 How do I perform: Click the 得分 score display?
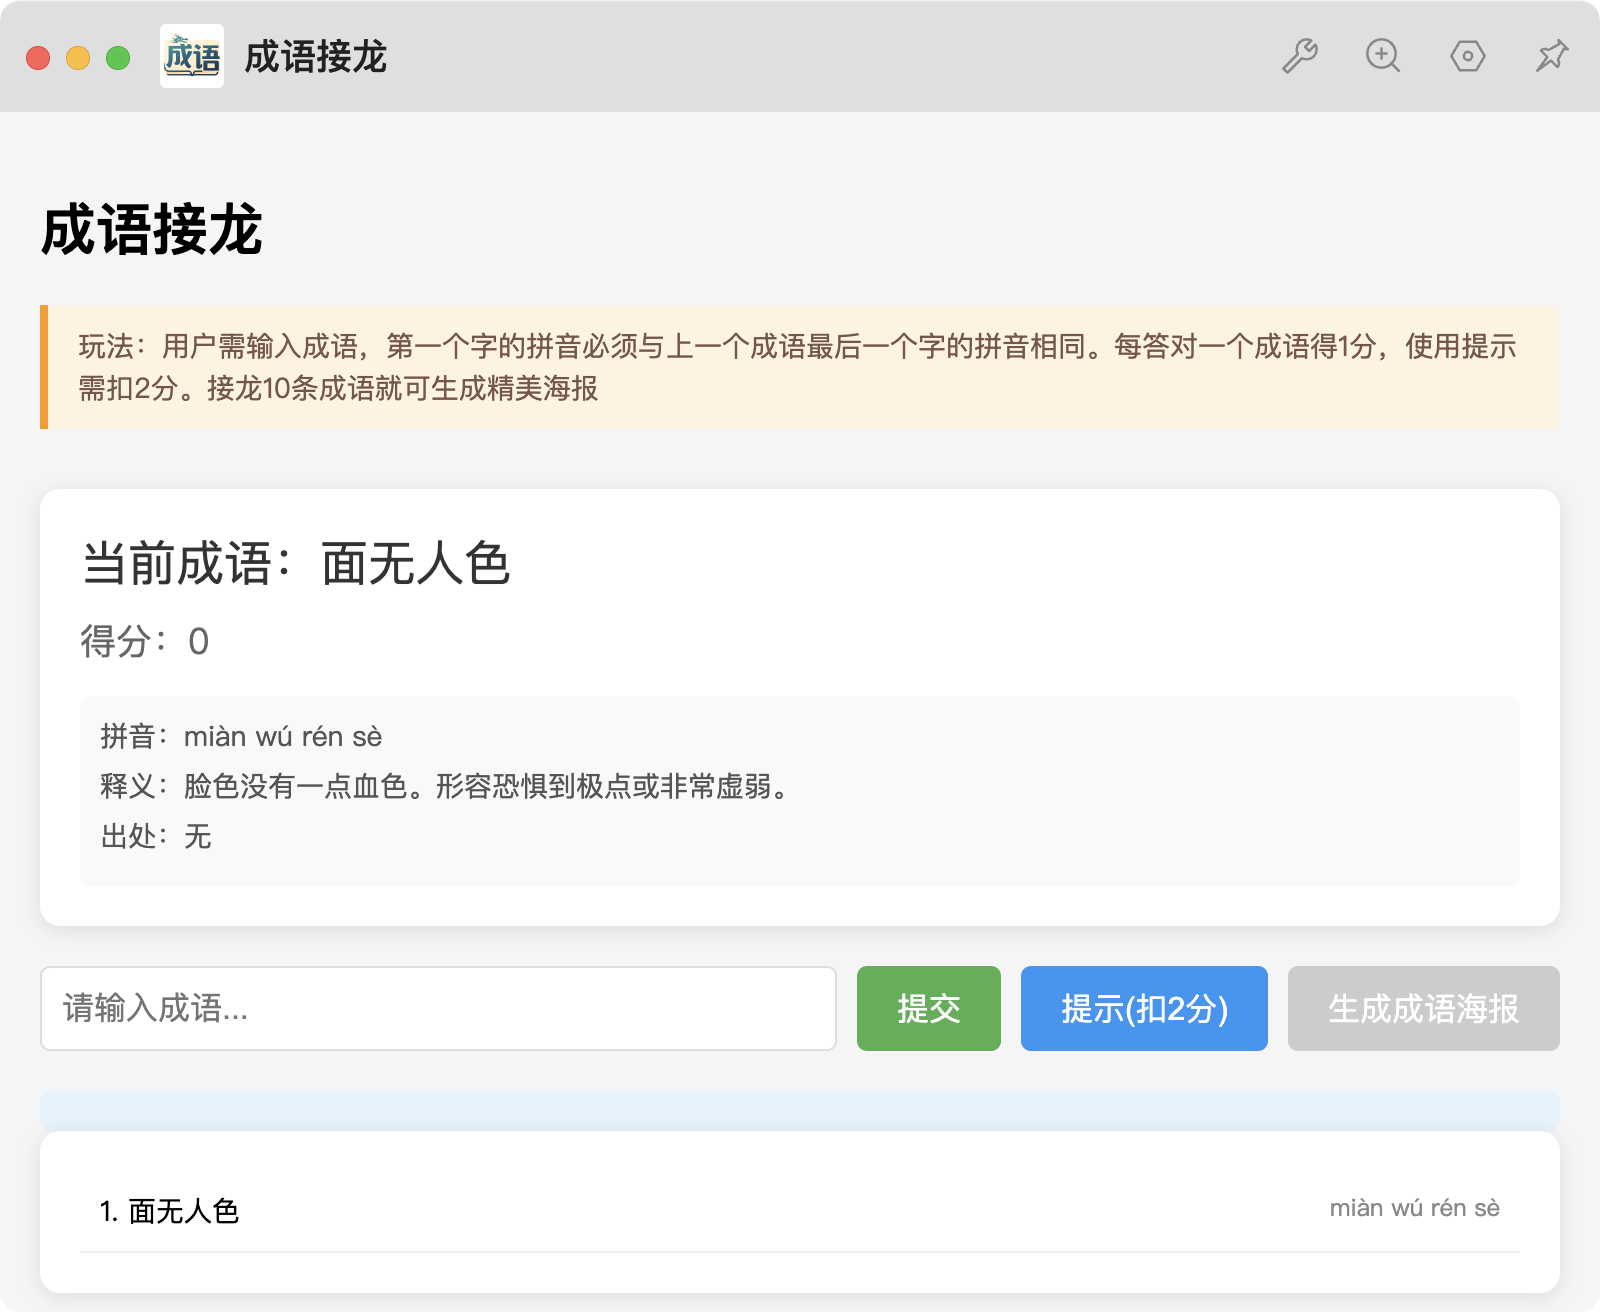(145, 641)
